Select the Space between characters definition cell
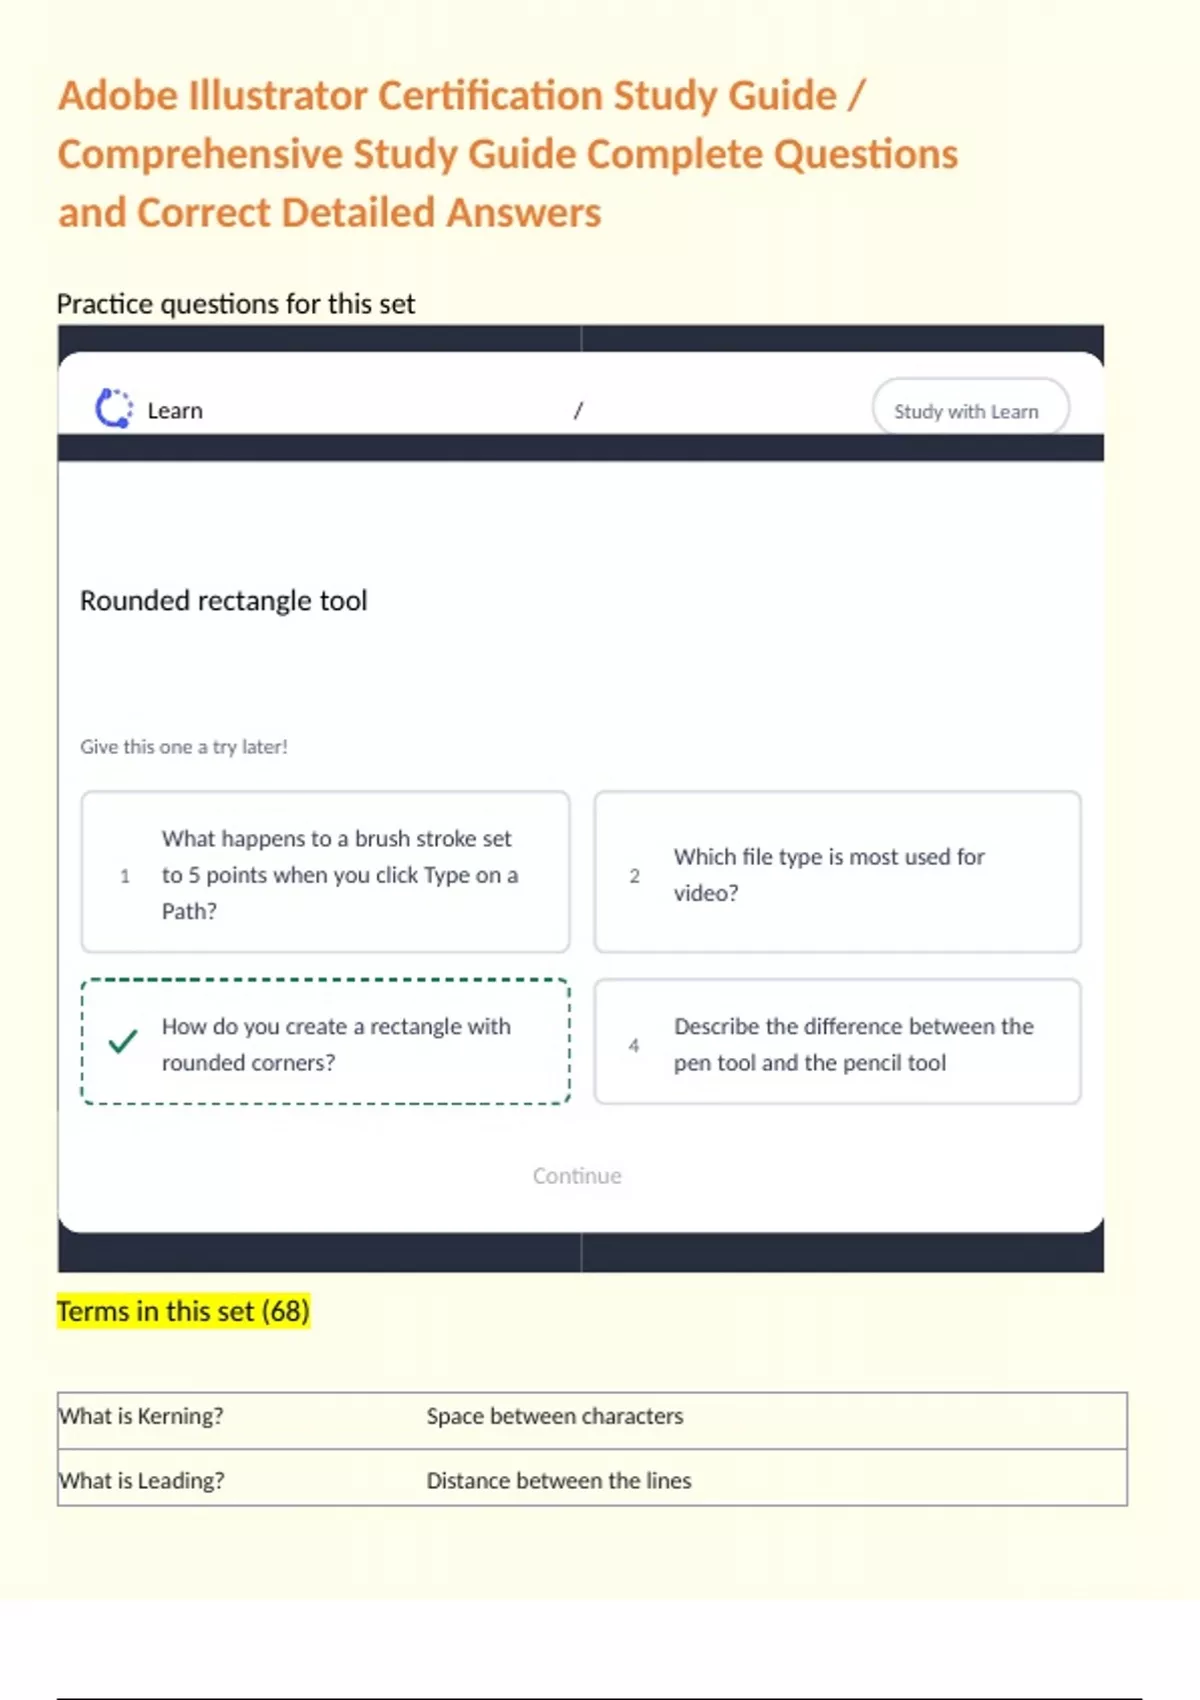The width and height of the screenshot is (1200, 1700). tap(555, 1417)
